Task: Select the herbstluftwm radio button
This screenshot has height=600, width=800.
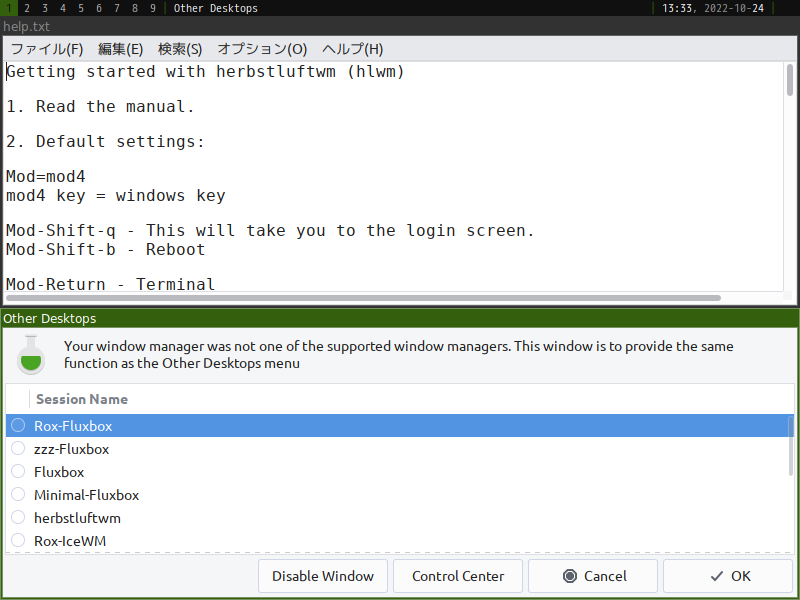Action: (18, 517)
